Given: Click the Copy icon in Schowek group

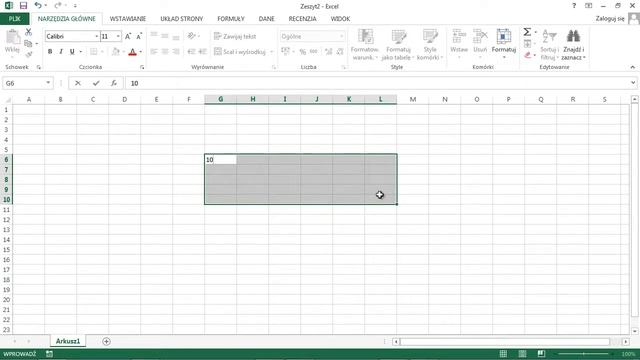Looking at the screenshot, I should click(x=28, y=43).
